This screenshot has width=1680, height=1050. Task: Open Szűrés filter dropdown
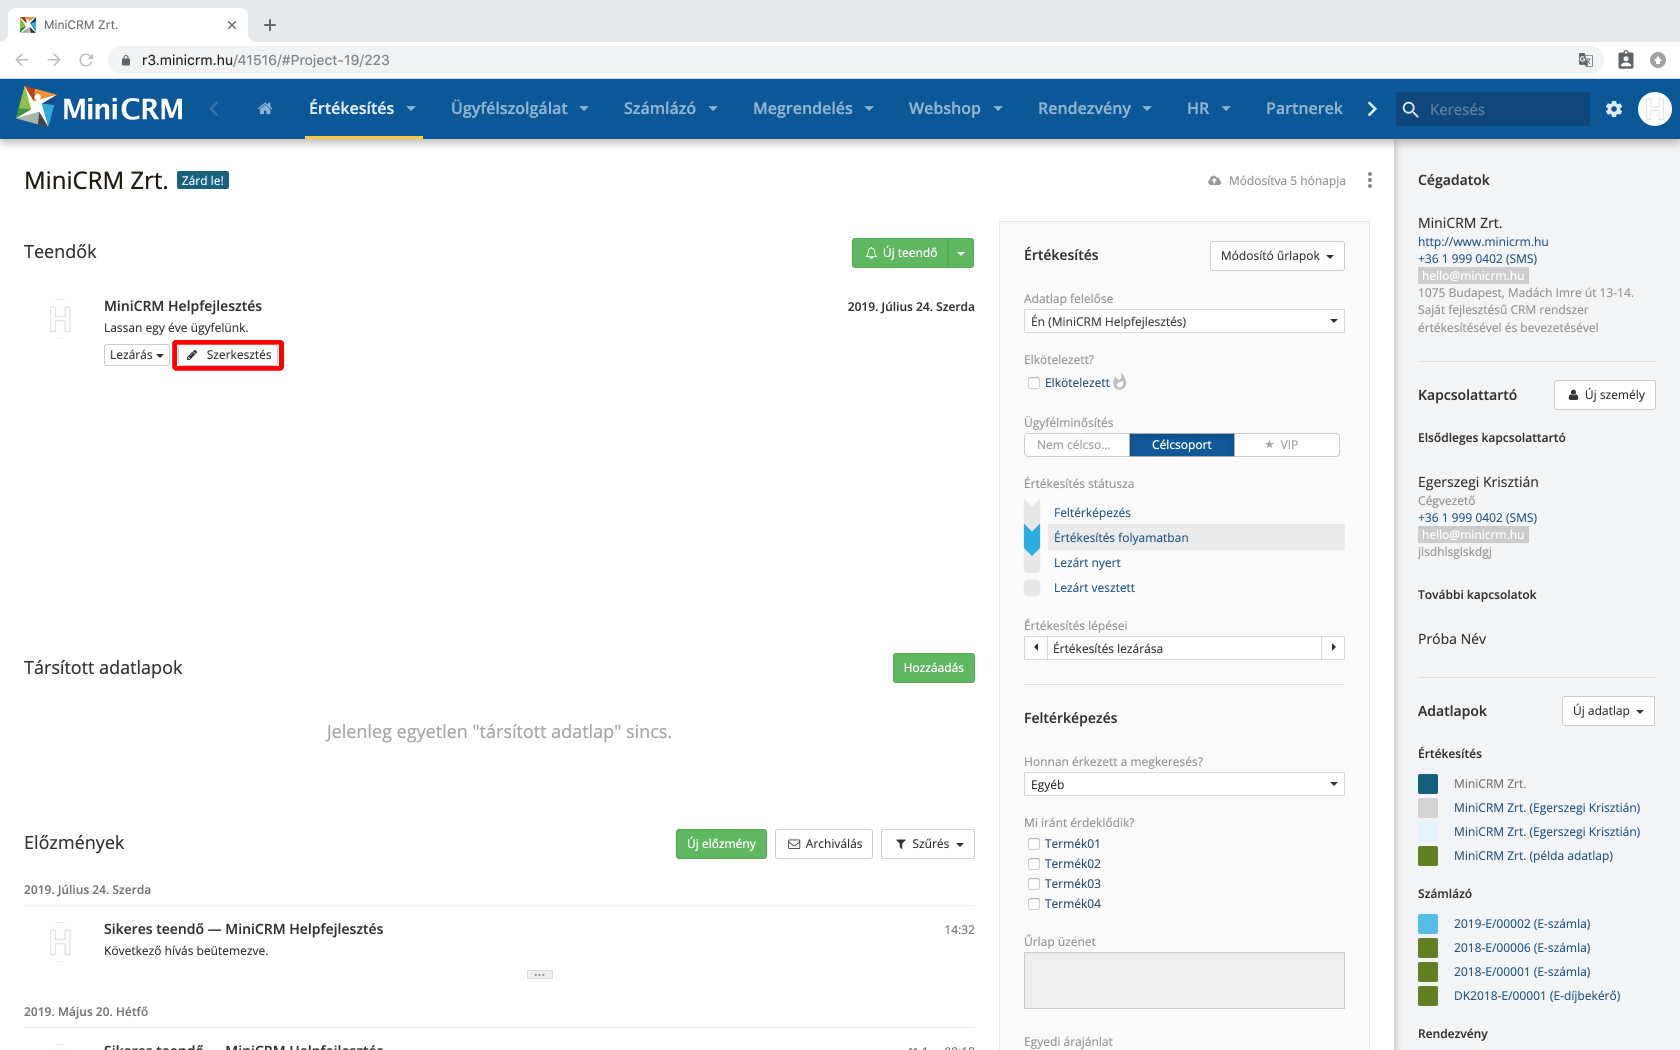tap(928, 844)
